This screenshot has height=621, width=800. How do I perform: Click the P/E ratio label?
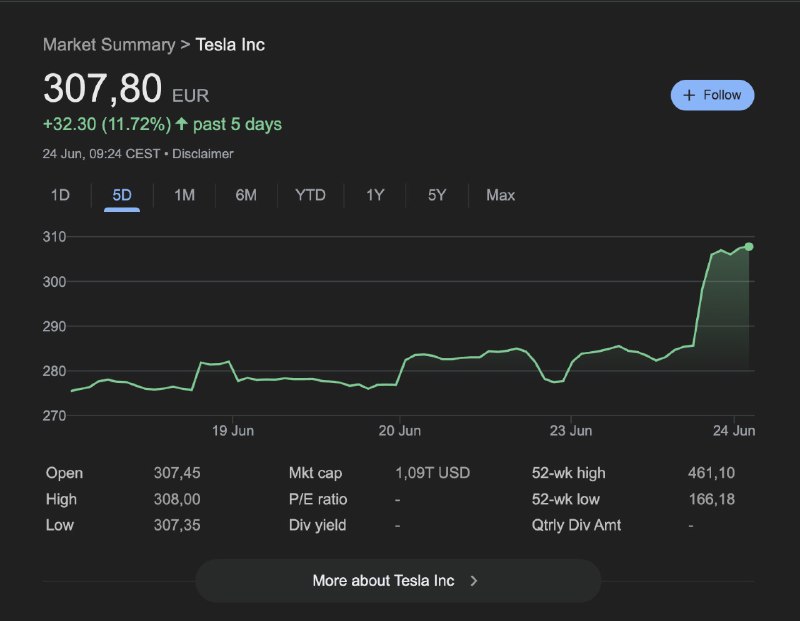(318, 499)
